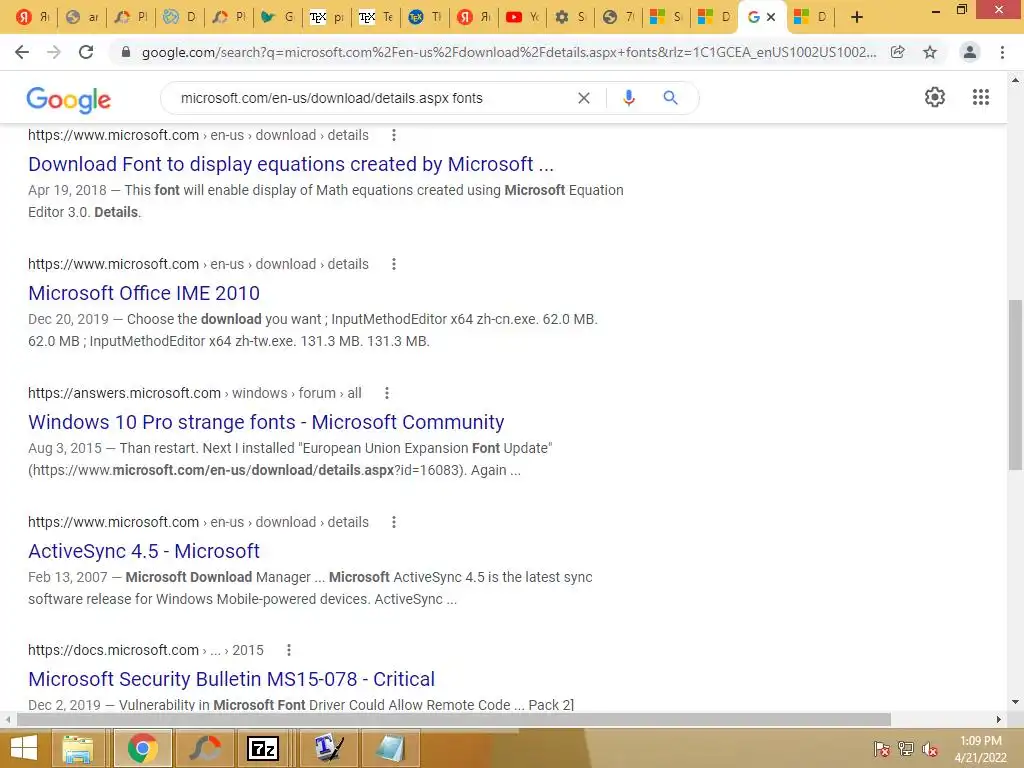
Task: Open Microsoft Office IME 2010 result
Action: (144, 293)
